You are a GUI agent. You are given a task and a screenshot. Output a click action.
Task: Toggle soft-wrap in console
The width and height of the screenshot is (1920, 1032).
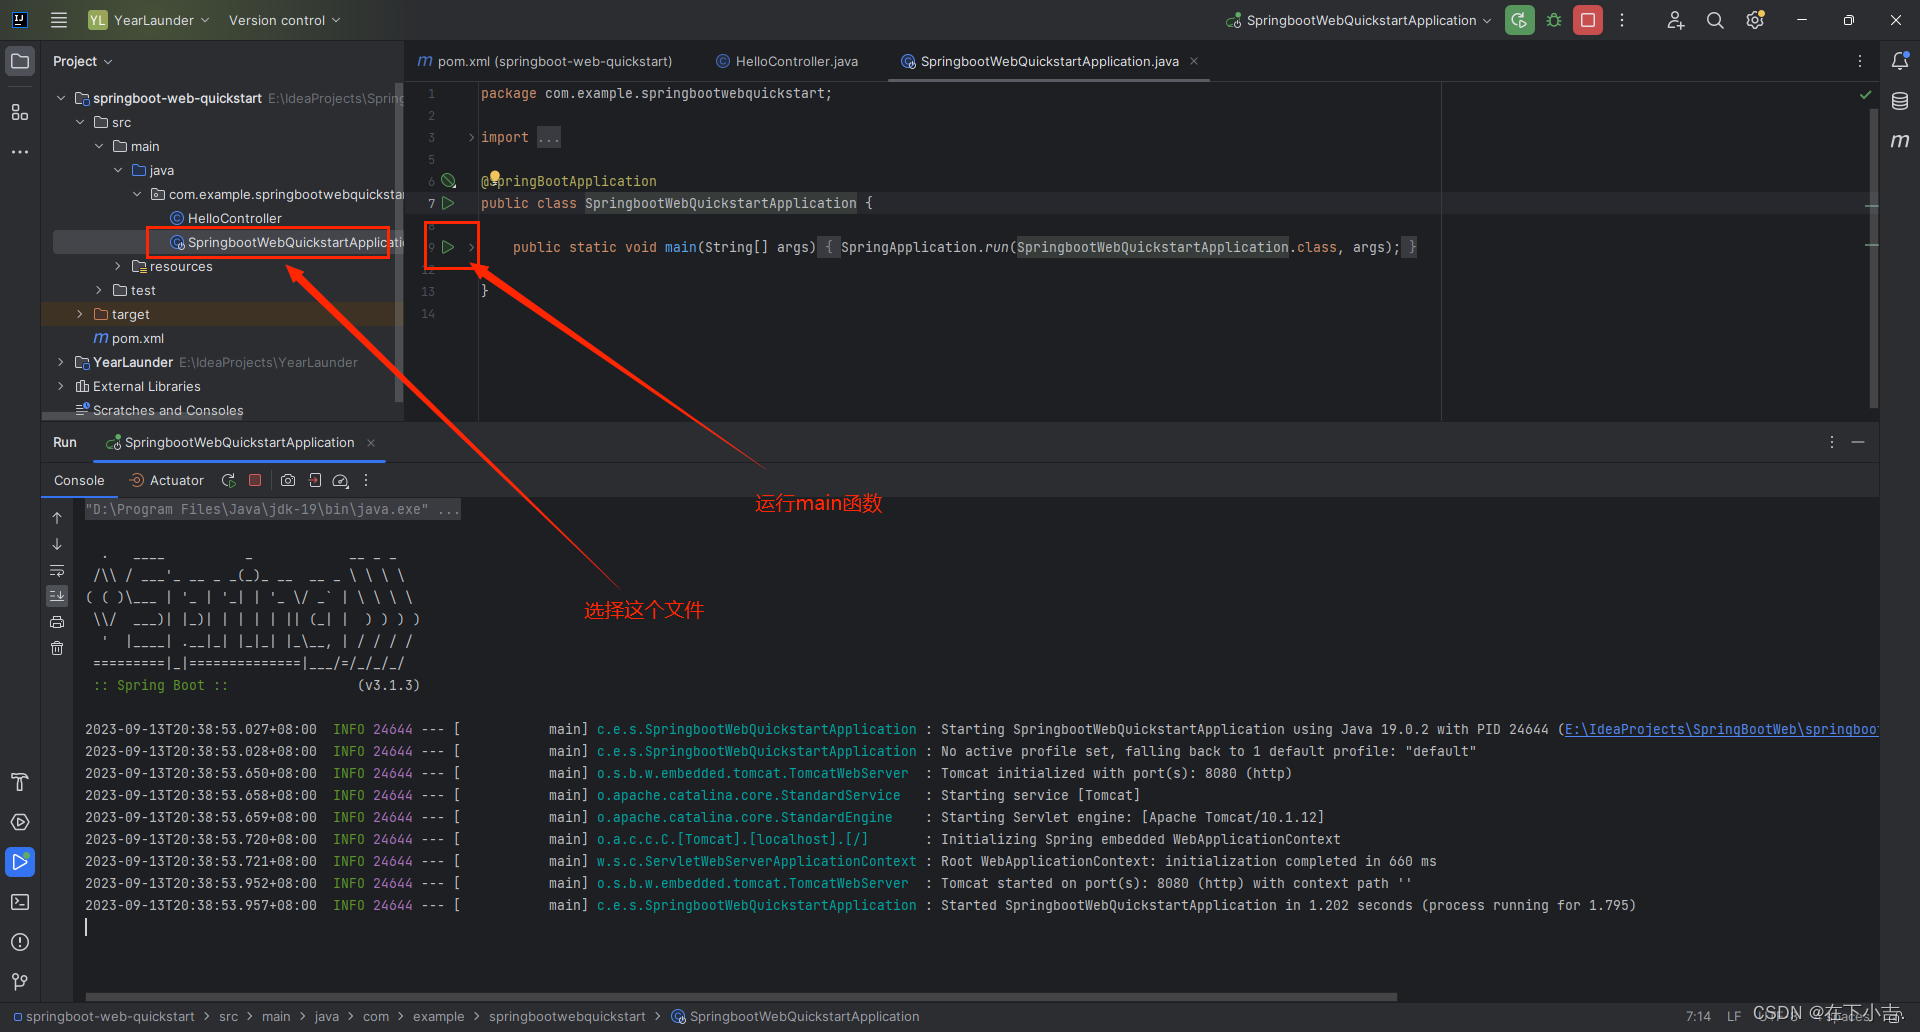click(57, 571)
